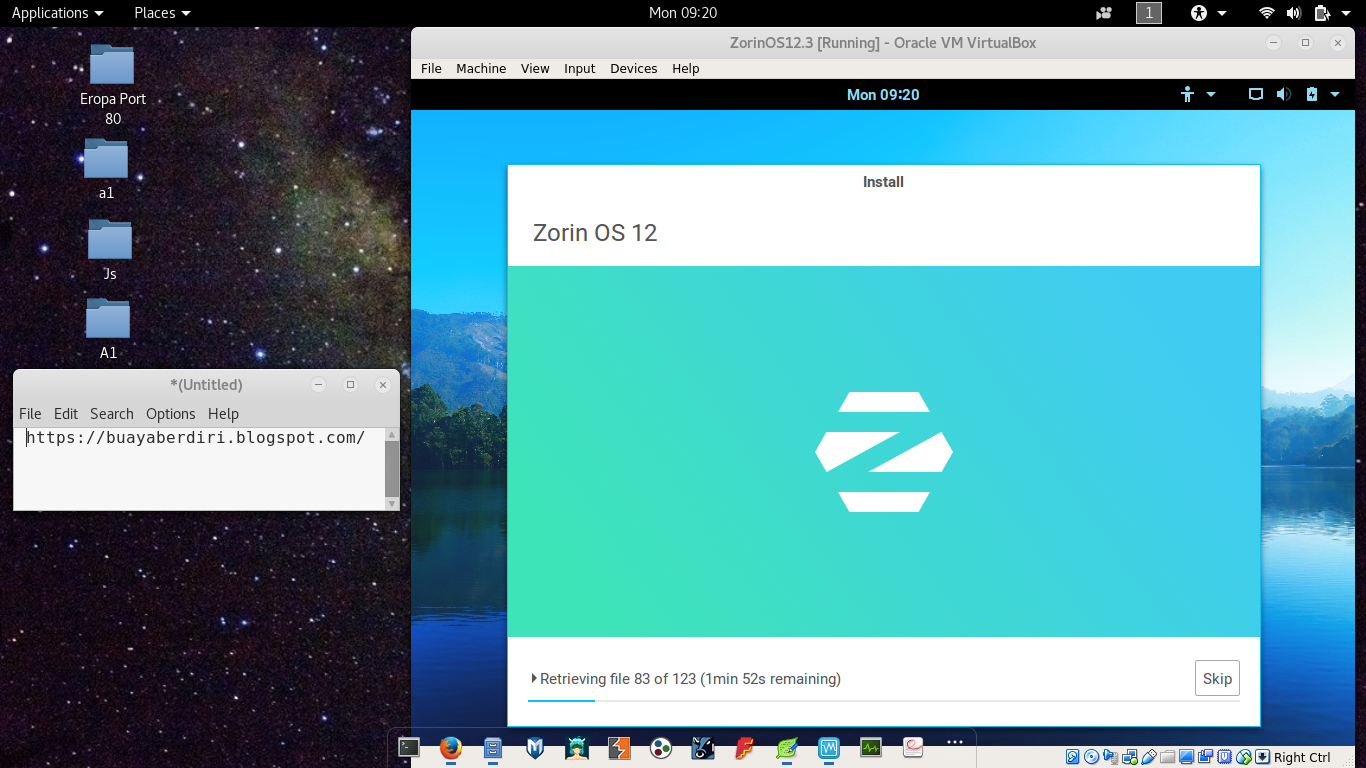Viewport: 1366px width, 768px height.
Task: Open the file cabinet Files icon in dock
Action: (x=493, y=747)
